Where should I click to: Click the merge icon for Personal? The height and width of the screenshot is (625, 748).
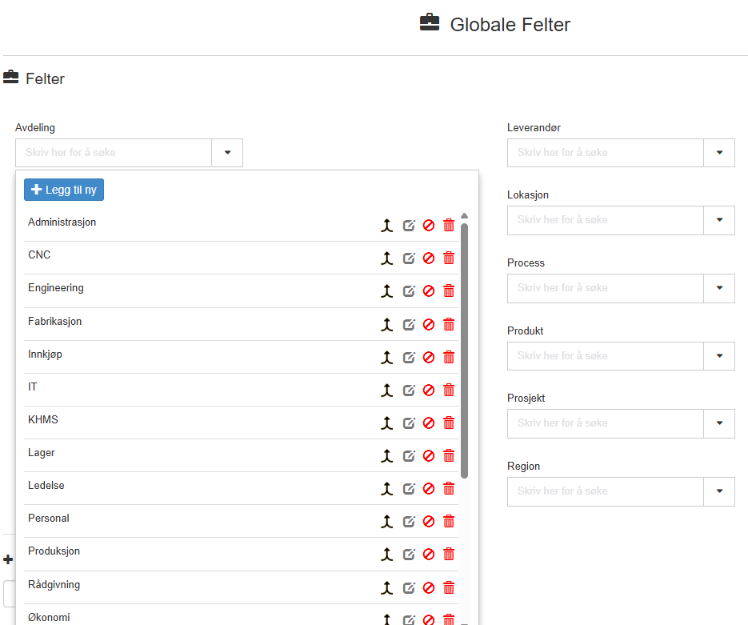(x=387, y=521)
